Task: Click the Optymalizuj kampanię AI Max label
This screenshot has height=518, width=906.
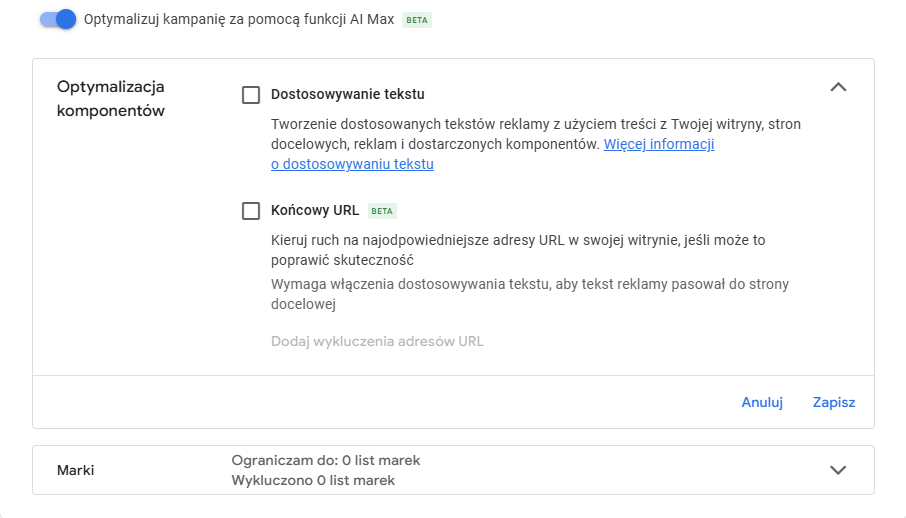Action: 239,20
